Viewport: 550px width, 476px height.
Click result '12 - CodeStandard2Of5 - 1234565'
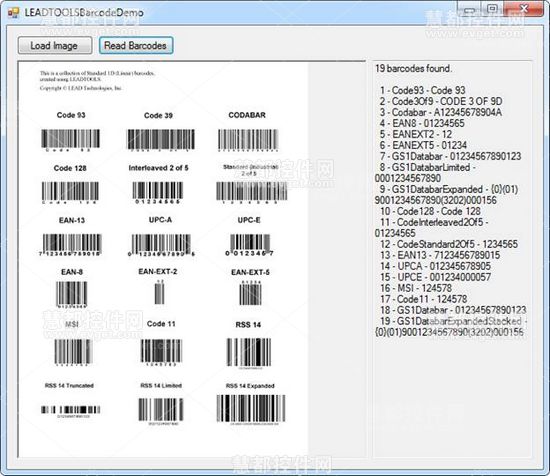449,244
